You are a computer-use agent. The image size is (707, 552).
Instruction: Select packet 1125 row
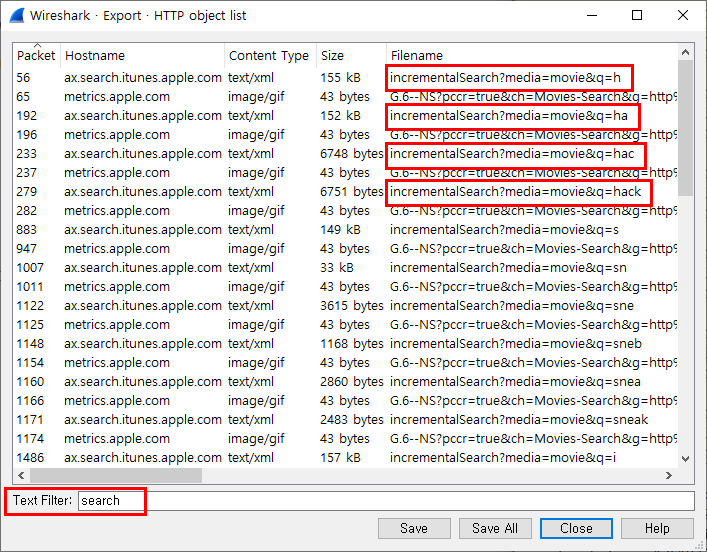pos(345,325)
